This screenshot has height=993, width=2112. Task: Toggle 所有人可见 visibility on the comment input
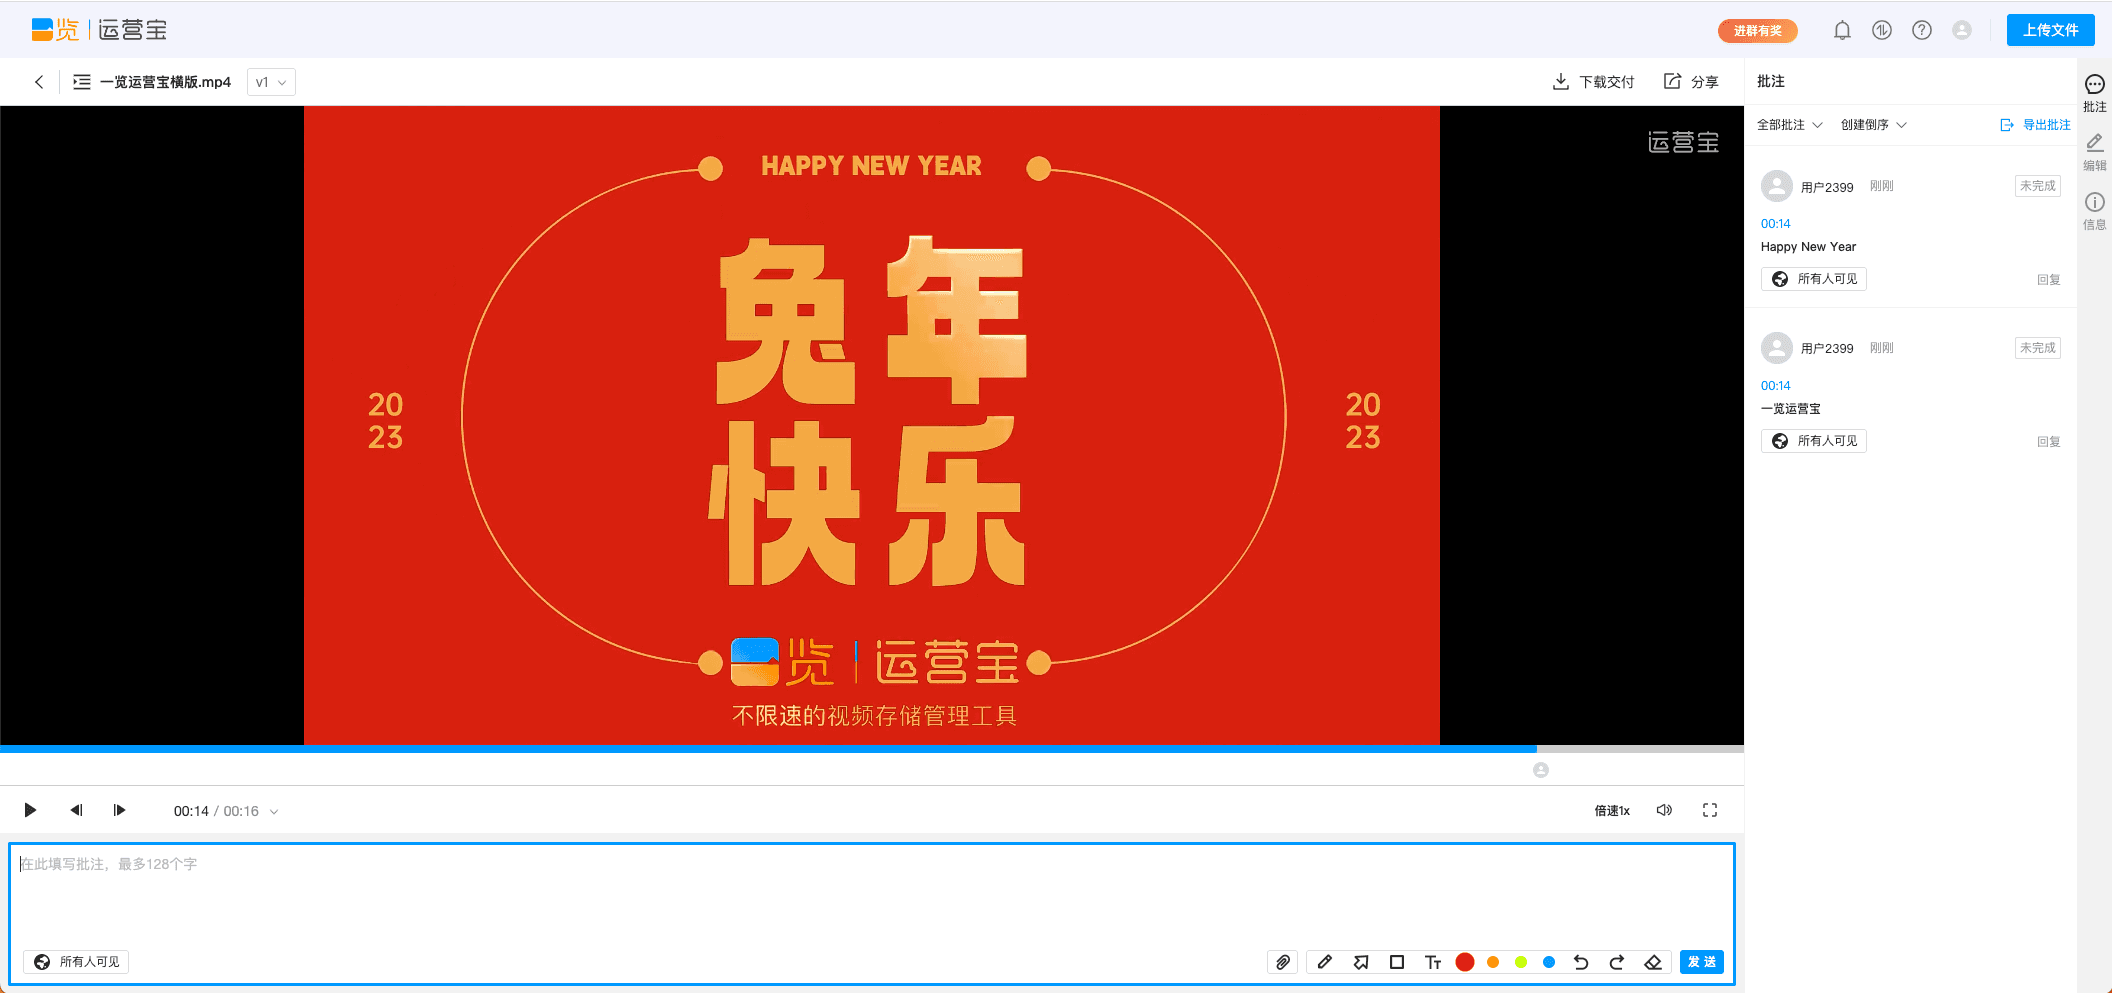(x=75, y=961)
